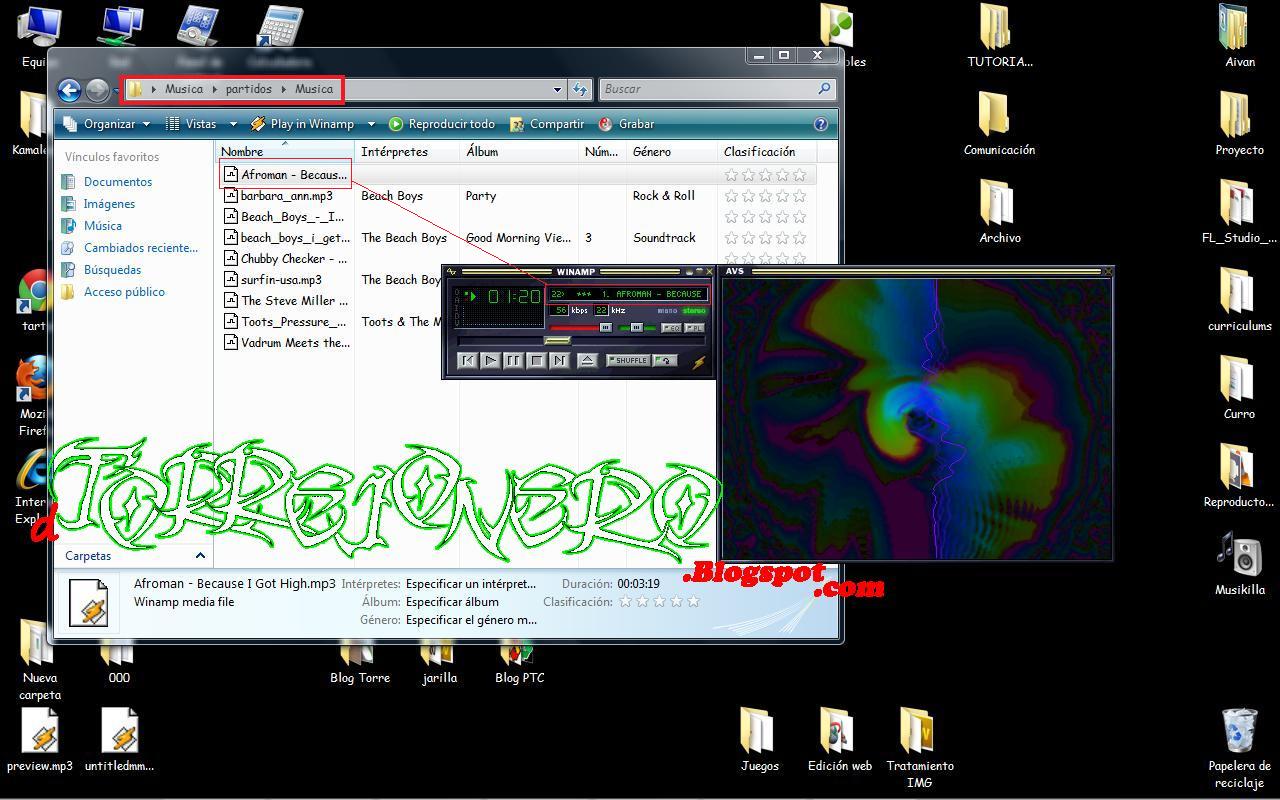Click the Grabar toolbar button
This screenshot has width=1280, height=800.
(x=626, y=124)
